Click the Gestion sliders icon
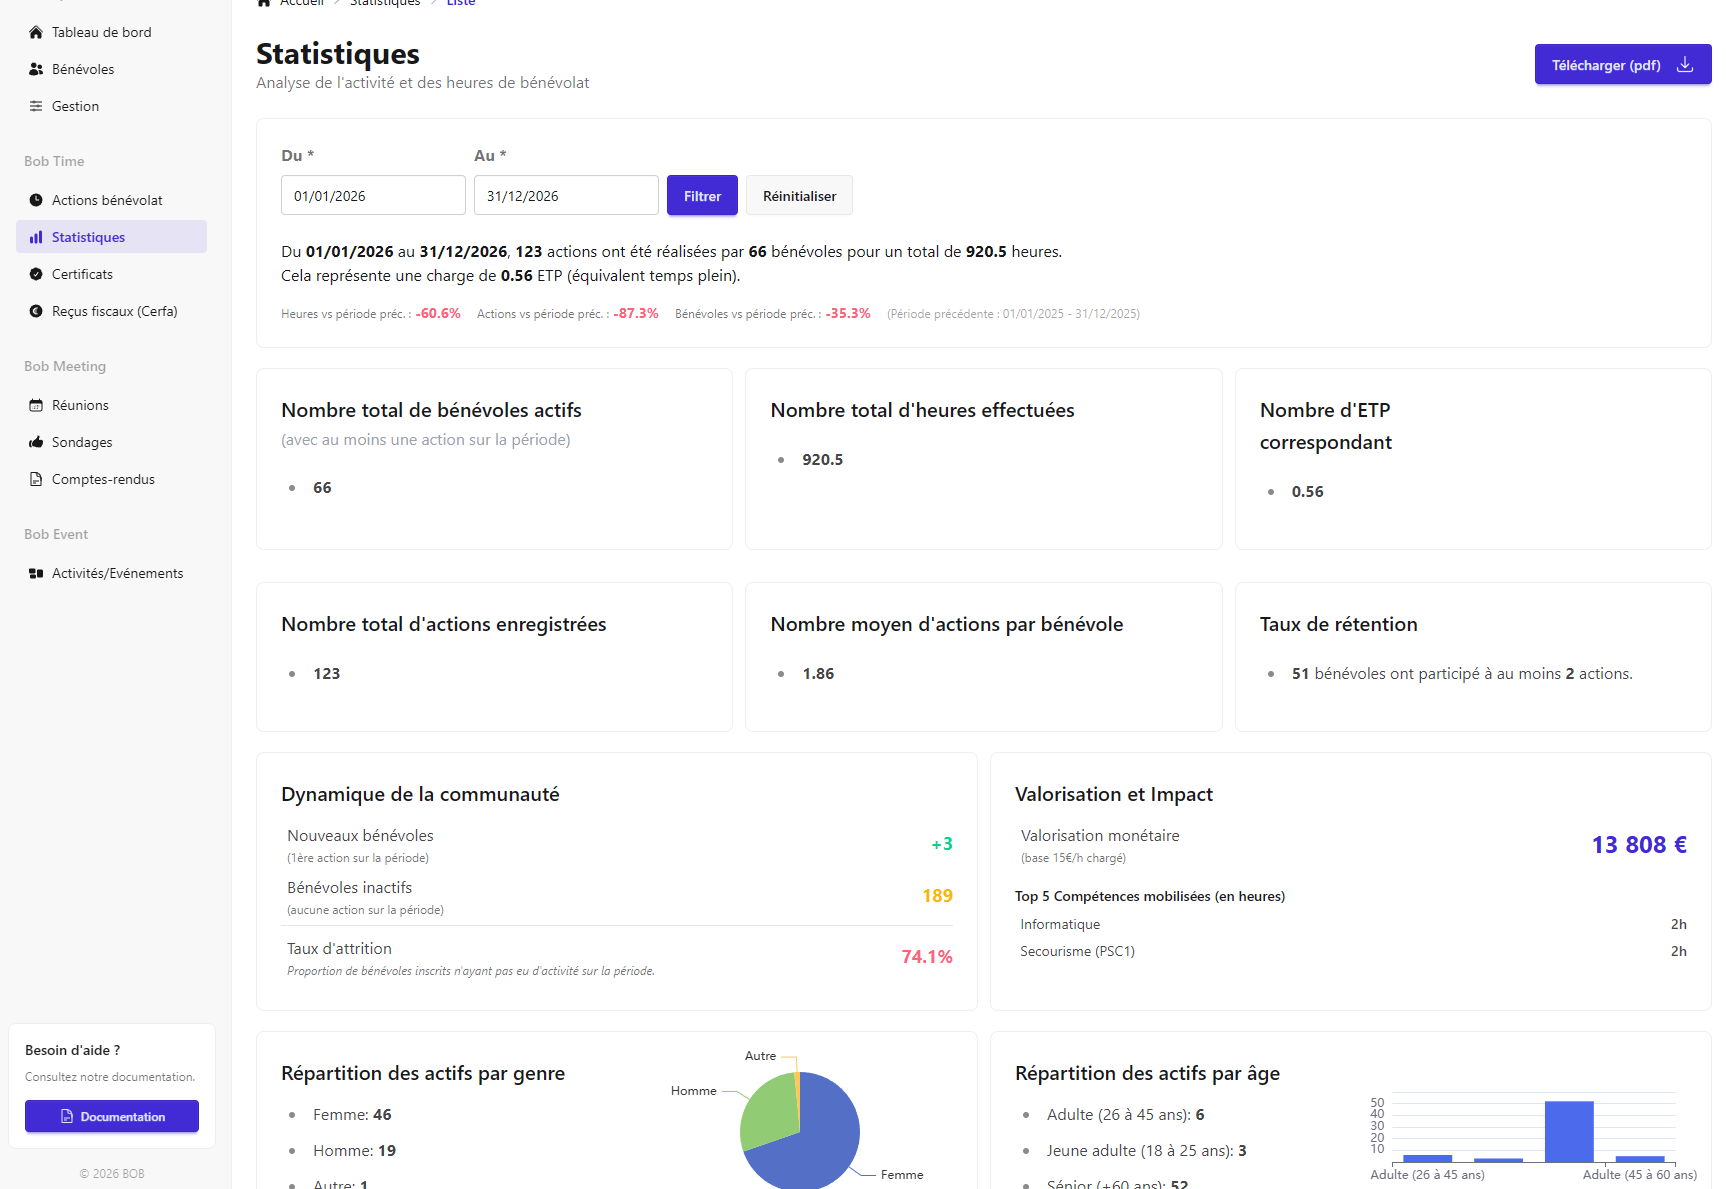Viewport: 1726px width, 1189px height. [36, 106]
